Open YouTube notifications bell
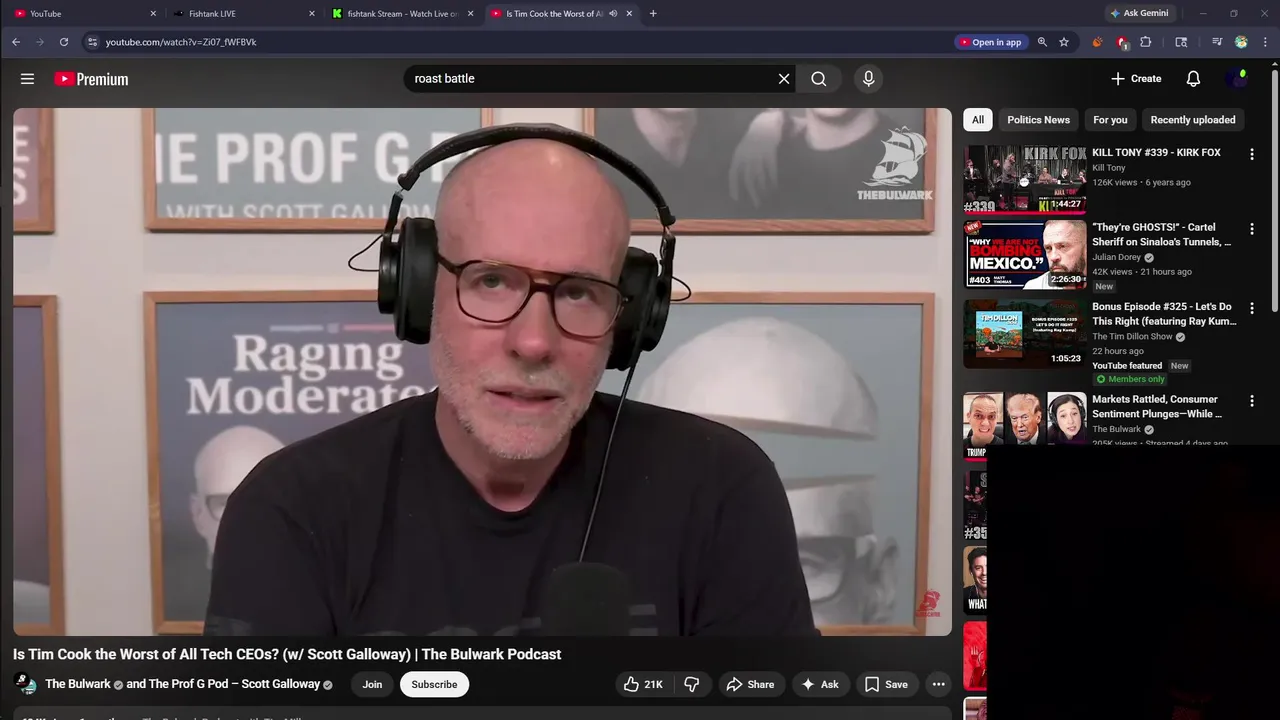This screenshot has height=720, width=1280. pos(1193,79)
